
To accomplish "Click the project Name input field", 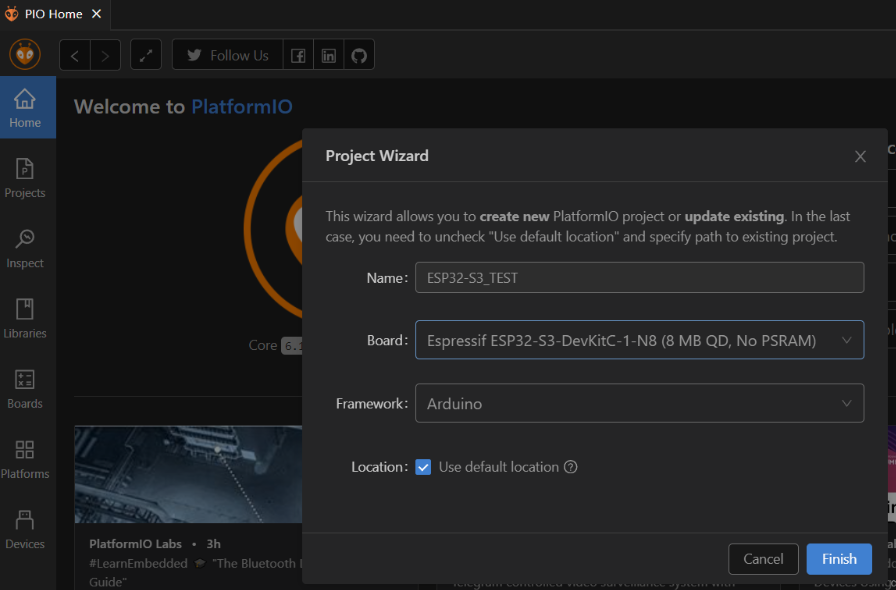I will click(639, 277).
